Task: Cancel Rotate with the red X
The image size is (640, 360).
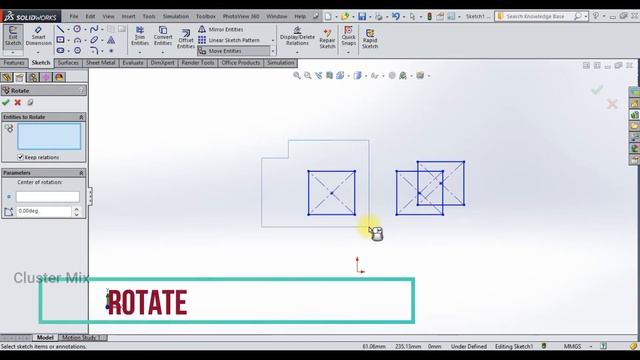Action: point(18,102)
